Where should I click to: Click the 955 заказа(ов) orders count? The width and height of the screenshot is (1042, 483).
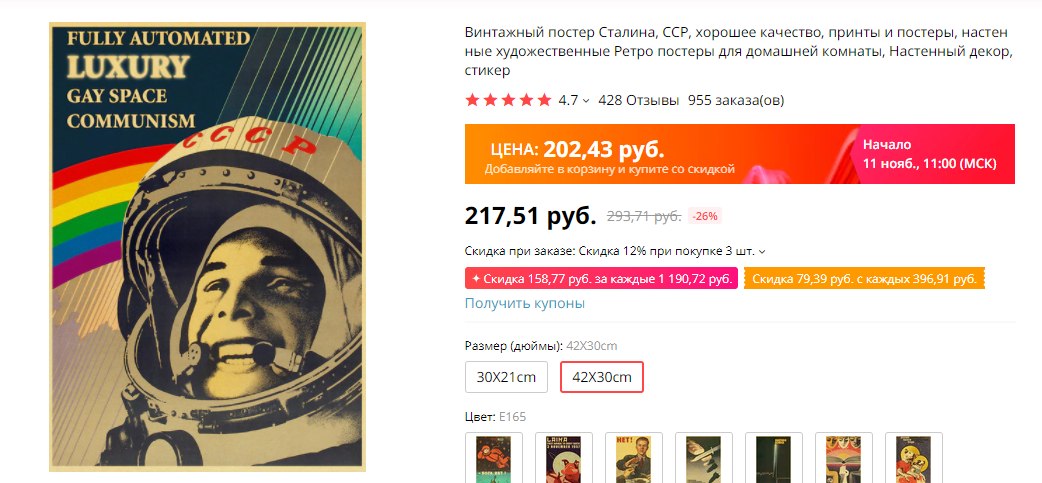point(736,100)
